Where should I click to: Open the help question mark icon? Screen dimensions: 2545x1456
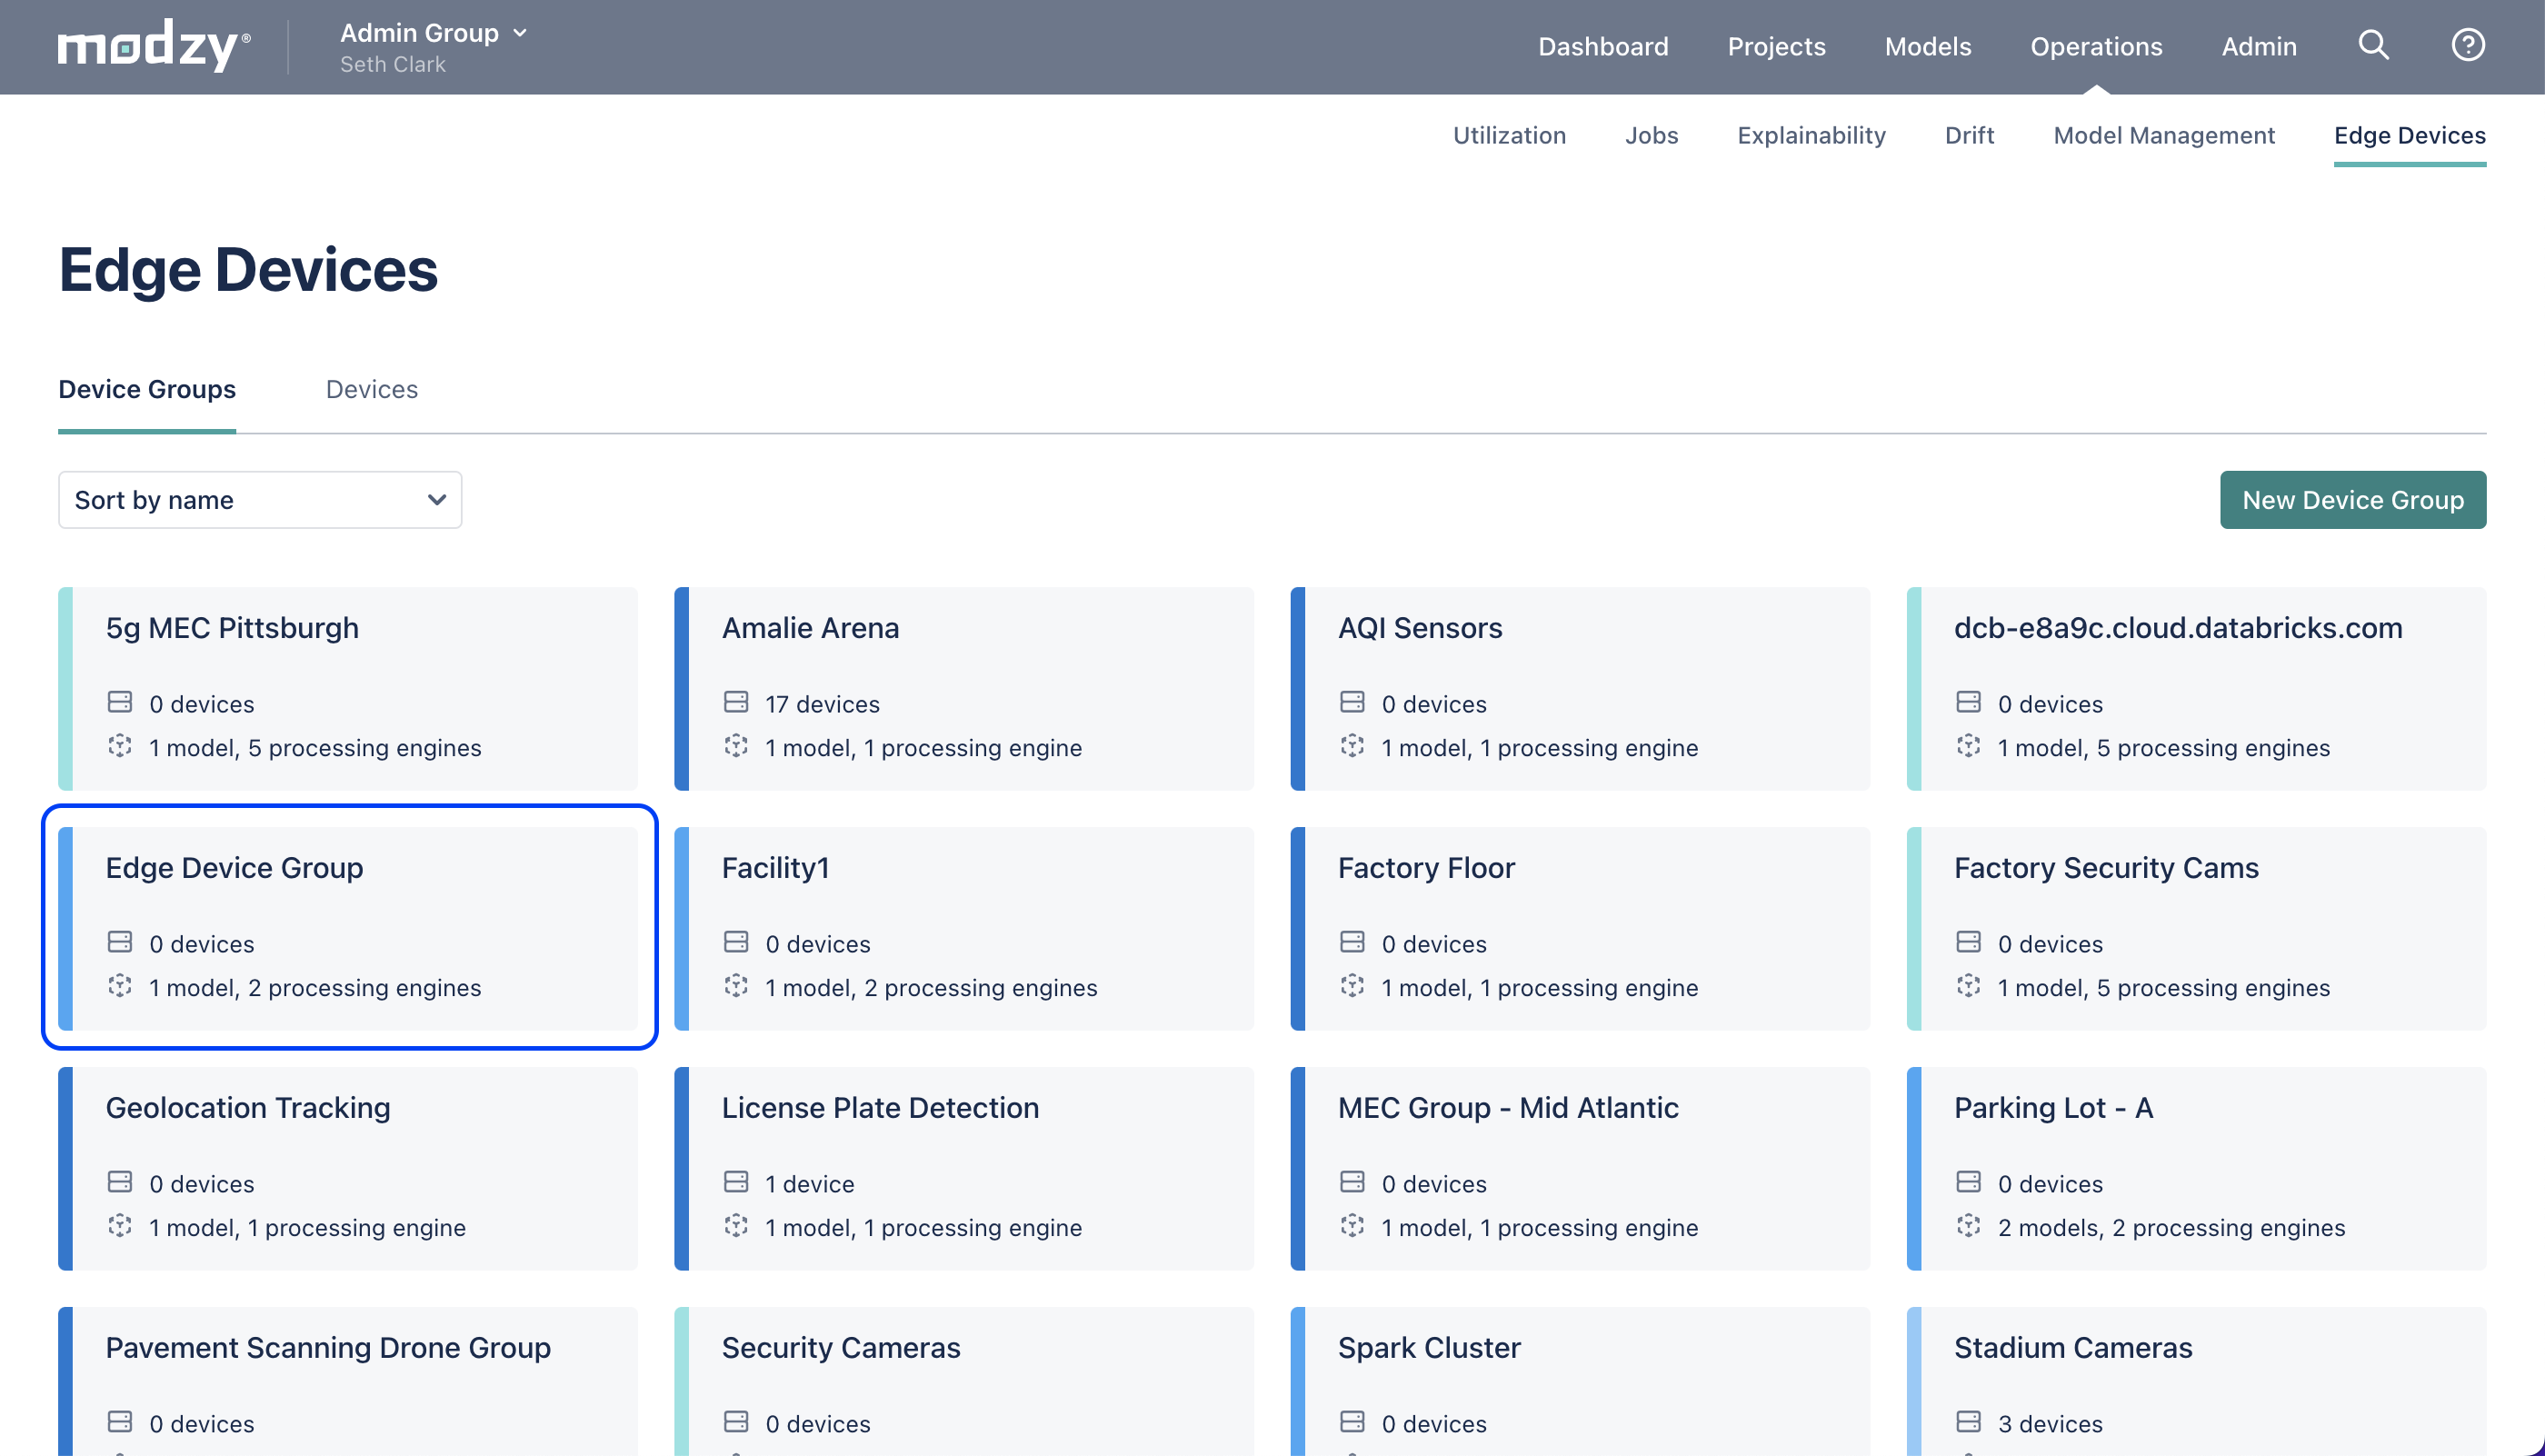pyautogui.click(x=2467, y=45)
